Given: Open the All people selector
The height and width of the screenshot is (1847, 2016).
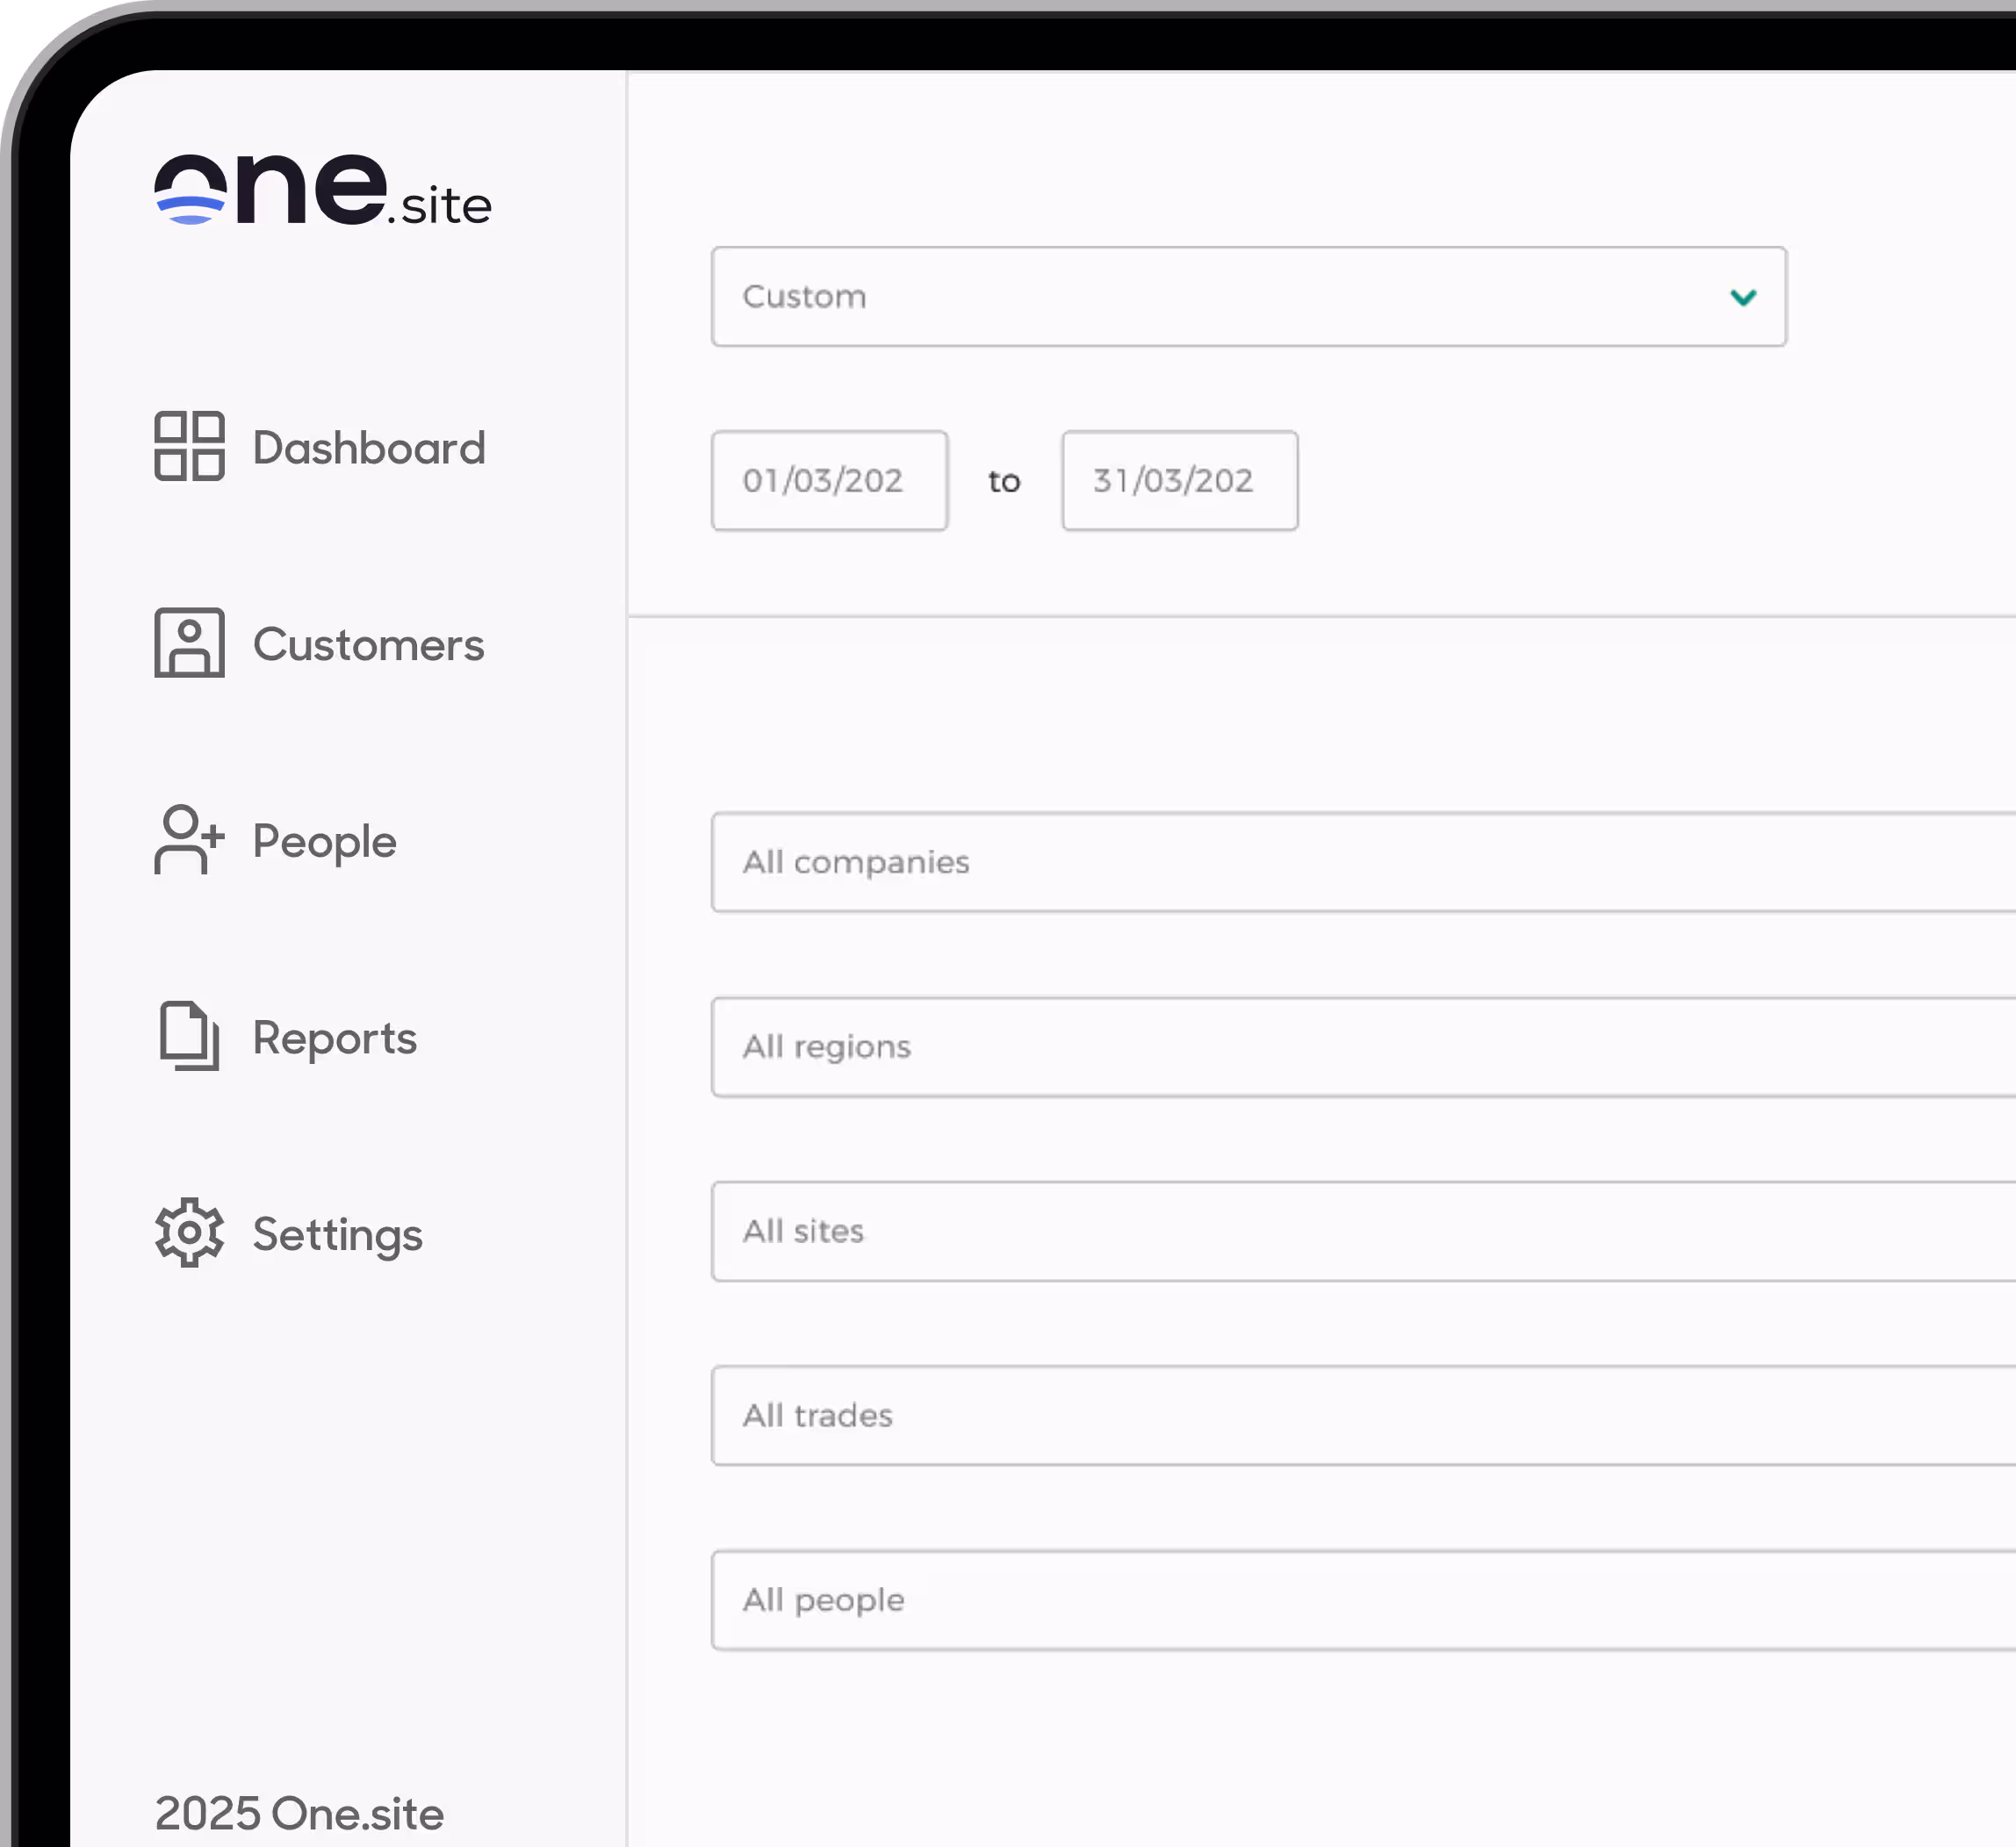Looking at the screenshot, I should pyautogui.click(x=1360, y=1600).
